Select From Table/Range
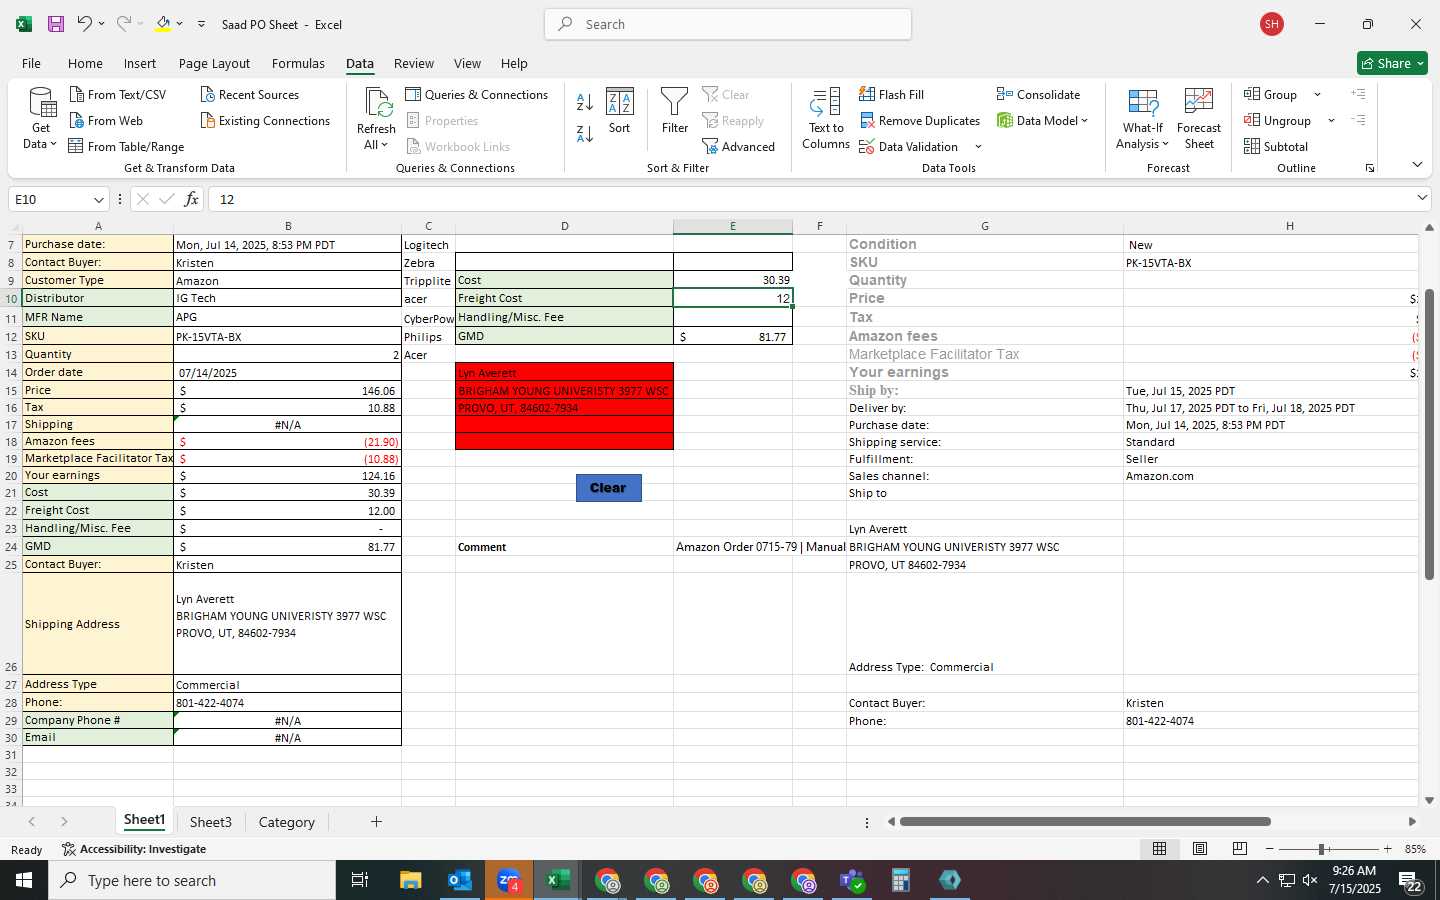 pyautogui.click(x=126, y=146)
